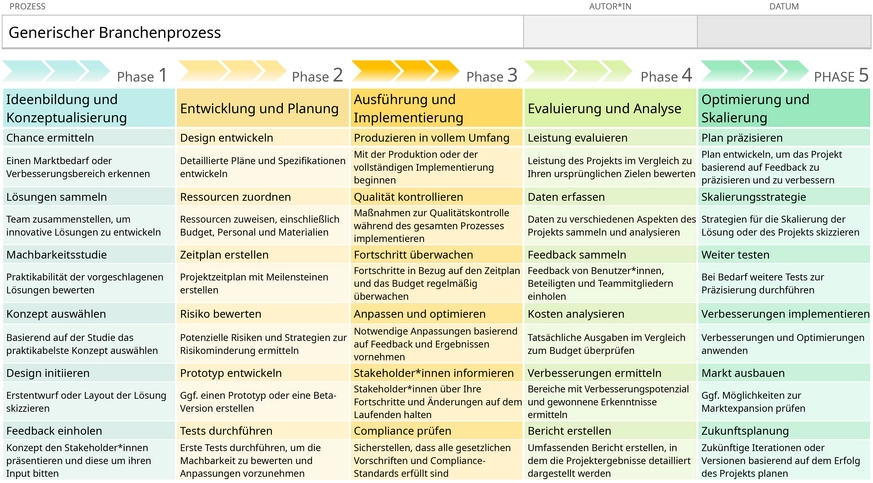The image size is (873, 483).
Task: Select the 'Design initiieren' cell
Action: click(89, 373)
